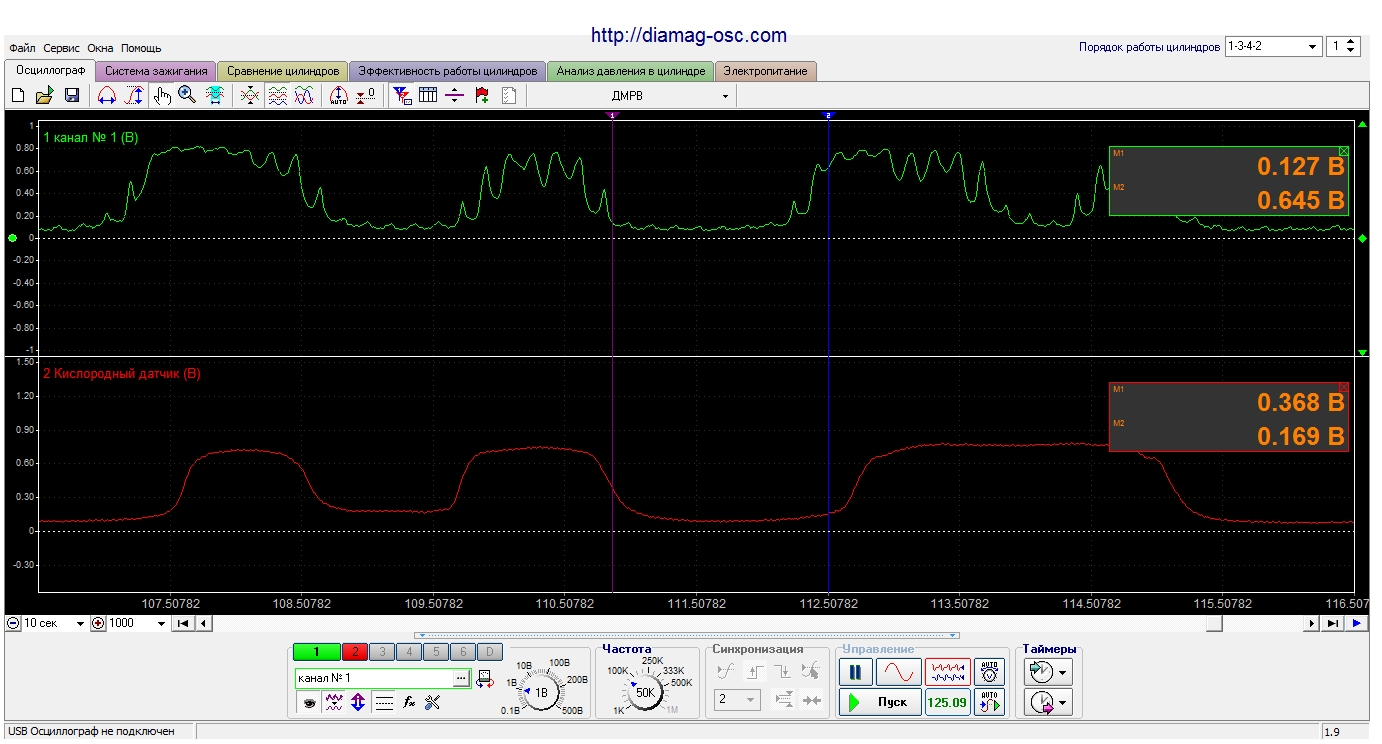Click the channel name ellipsis button
The width and height of the screenshot is (1382, 744).
point(461,678)
